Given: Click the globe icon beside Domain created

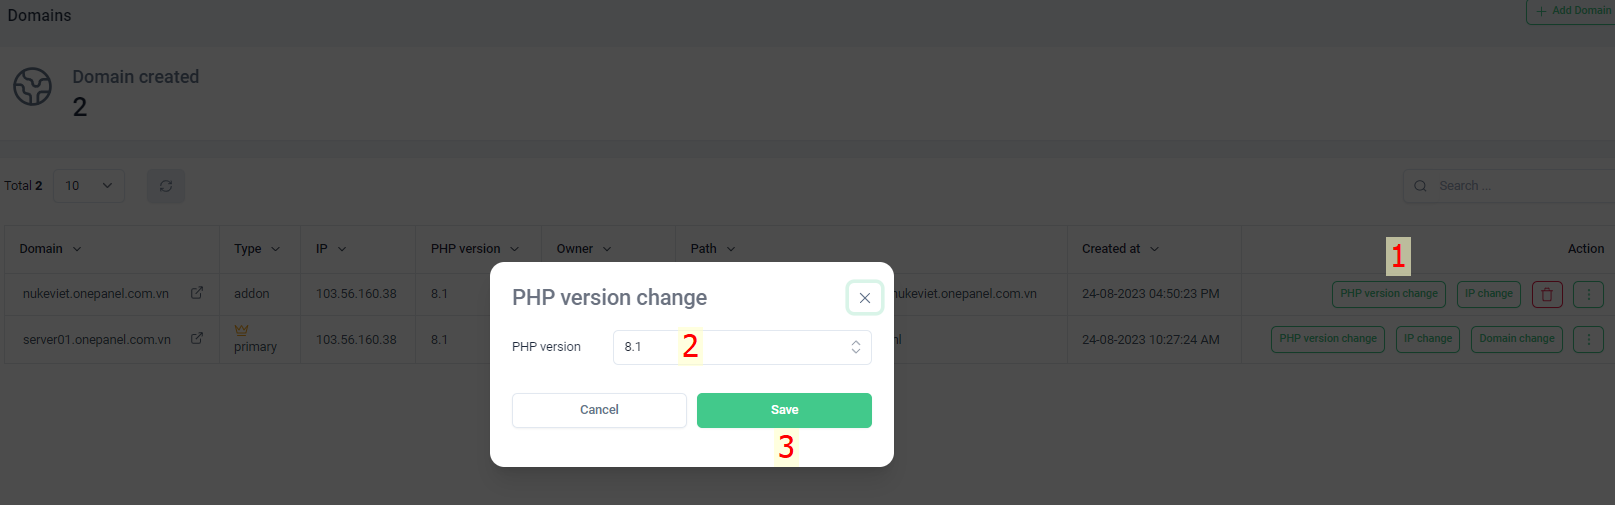Looking at the screenshot, I should point(32,87).
